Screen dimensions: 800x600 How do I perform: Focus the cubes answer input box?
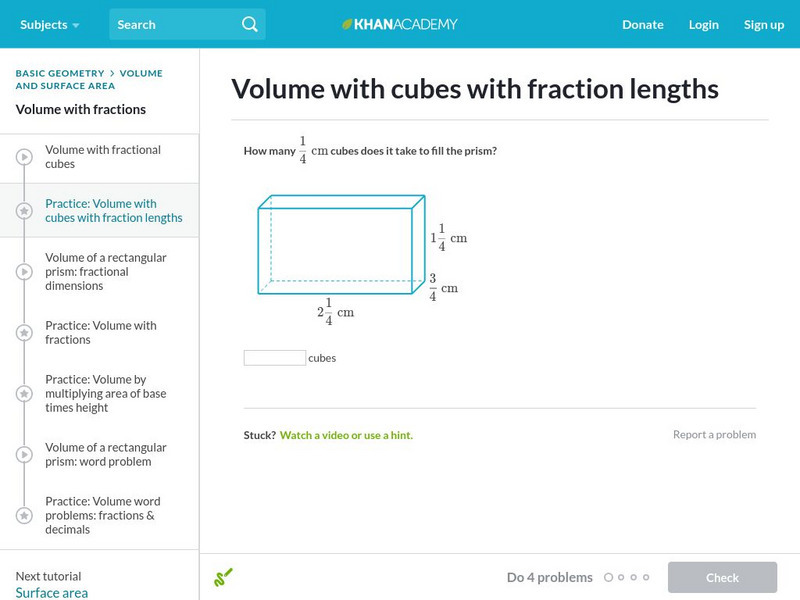[x=275, y=358]
